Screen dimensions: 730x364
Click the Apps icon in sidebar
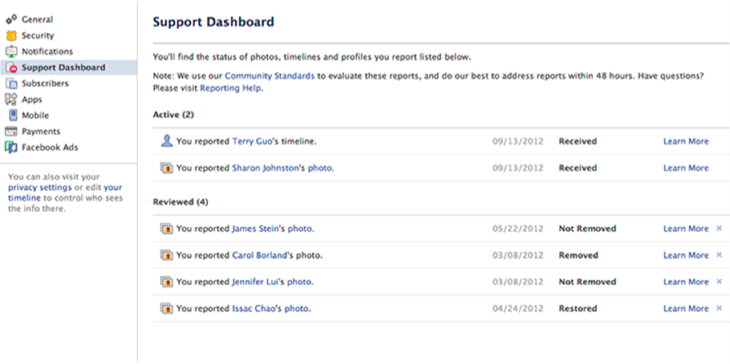coord(11,100)
